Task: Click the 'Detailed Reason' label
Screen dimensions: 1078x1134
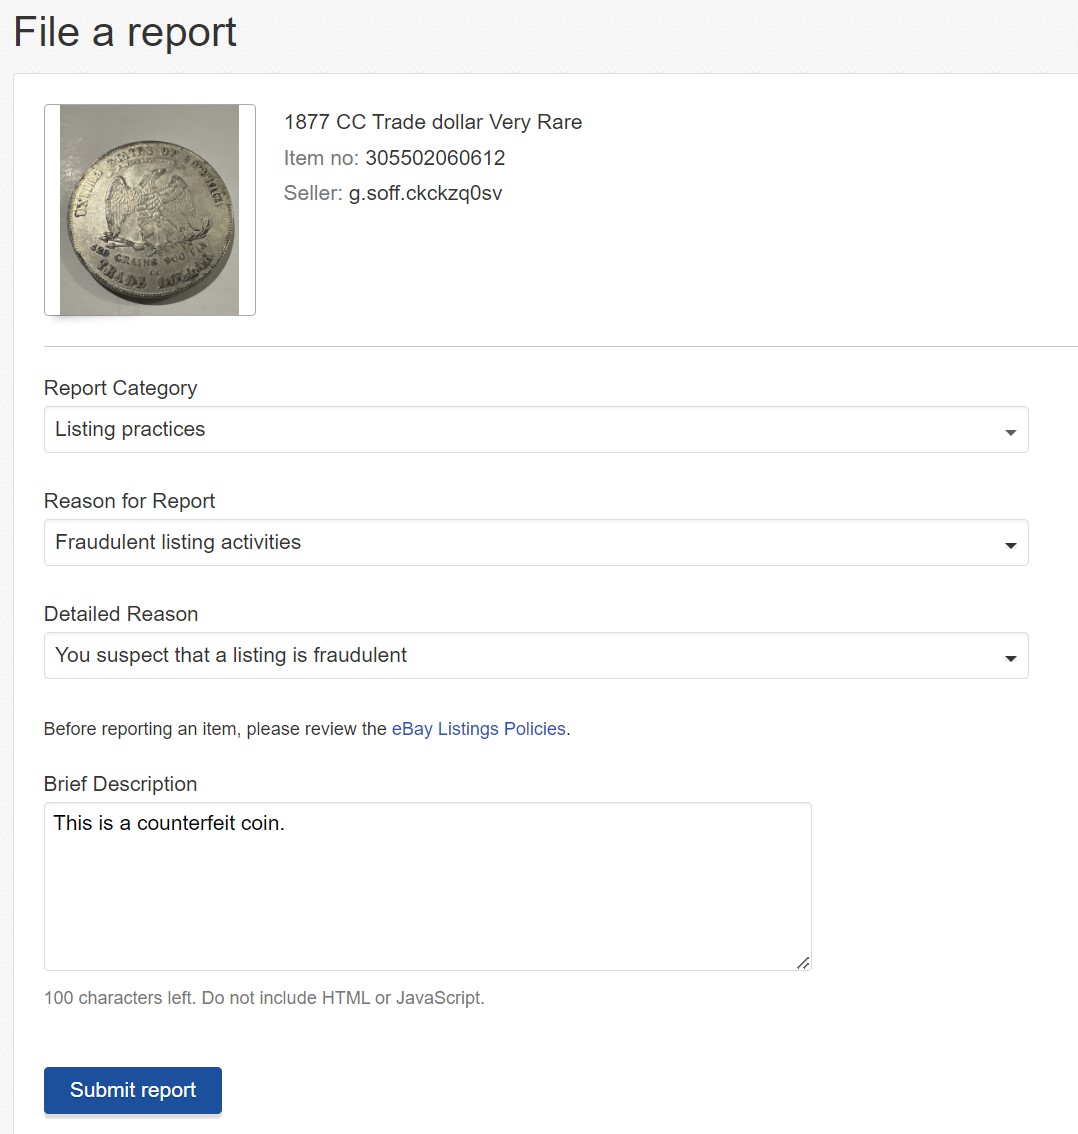Action: tap(121, 614)
